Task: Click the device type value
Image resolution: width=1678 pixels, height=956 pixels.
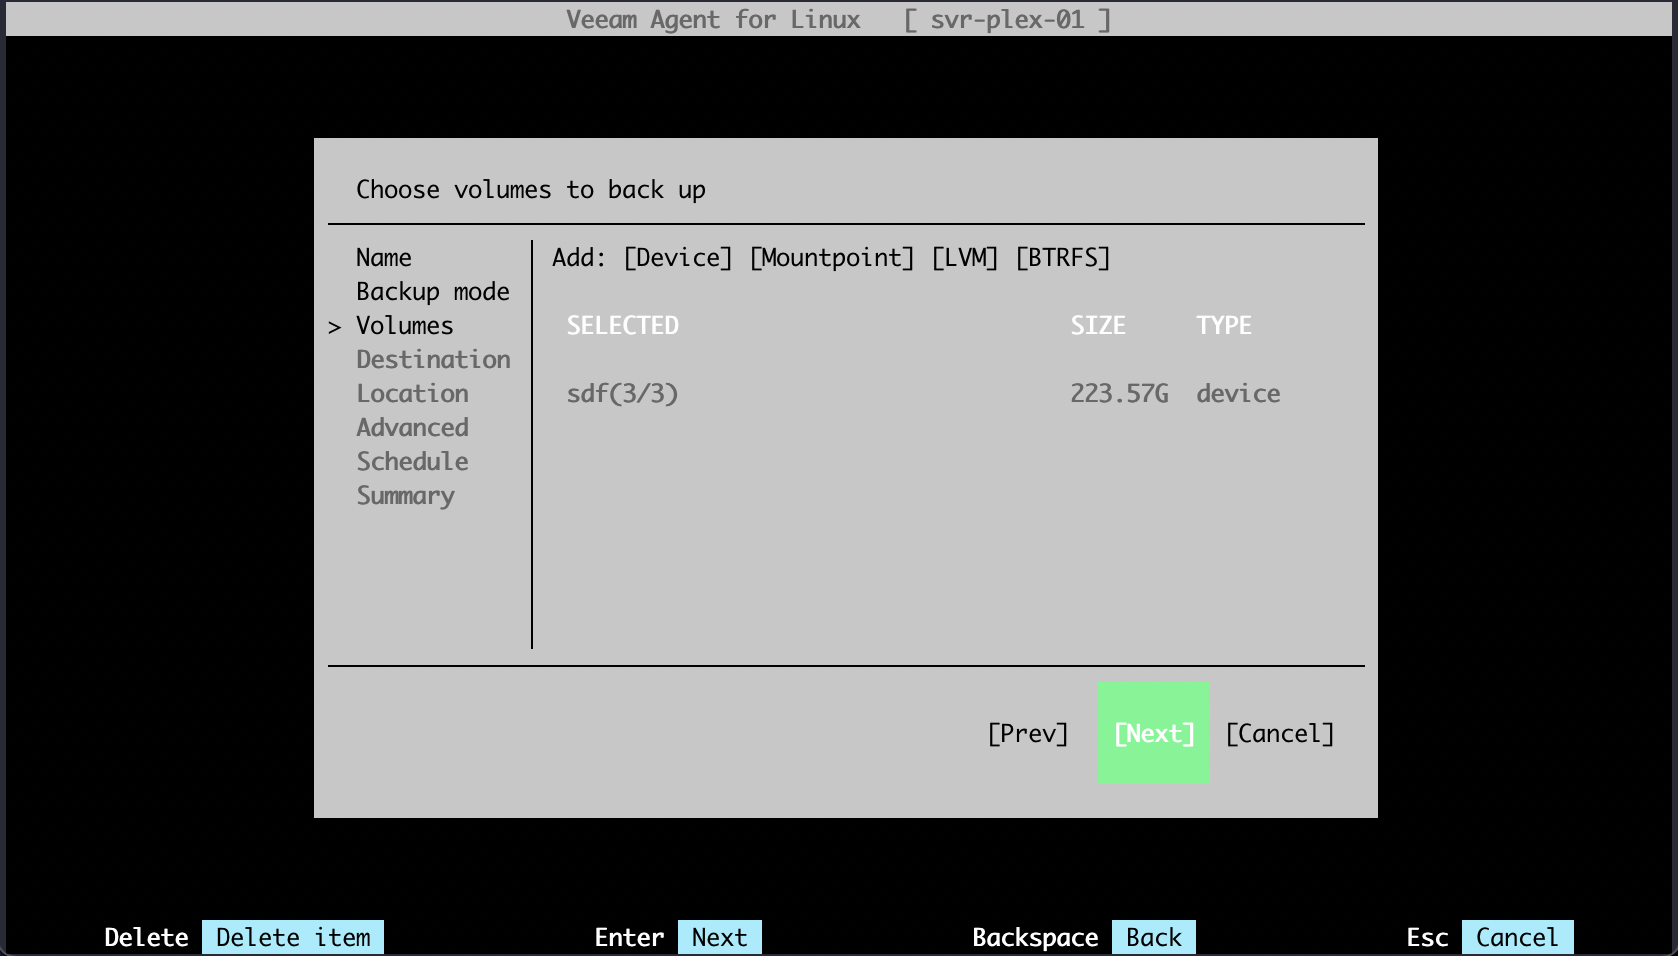Action: click(x=1238, y=394)
